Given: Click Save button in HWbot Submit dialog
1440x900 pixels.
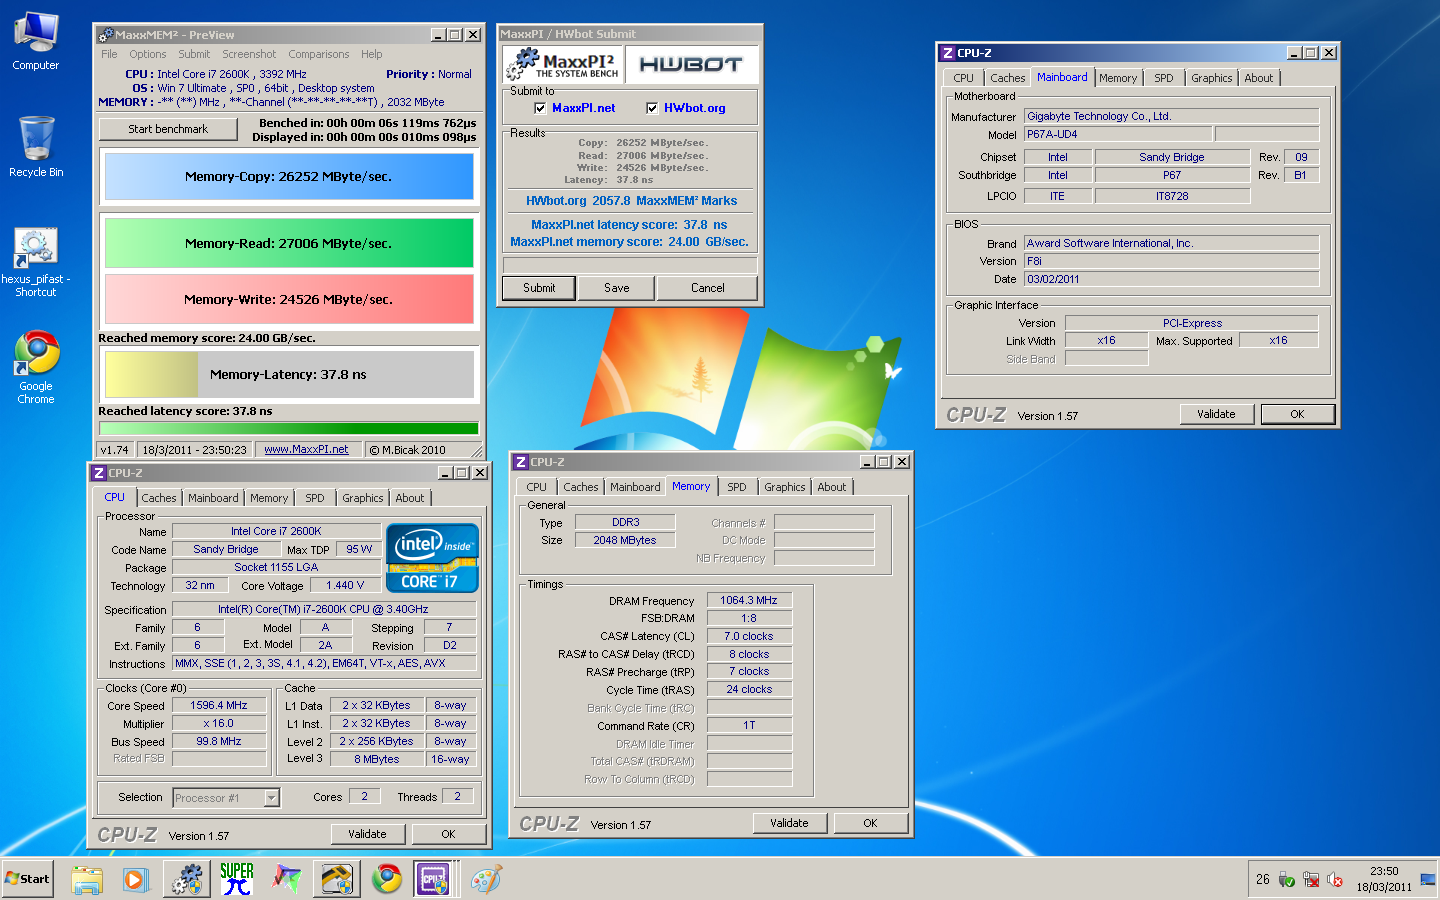Looking at the screenshot, I should tap(617, 288).
